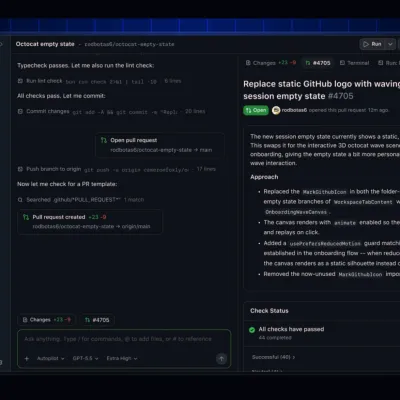Click 'Typecheck passes' message text
The image size is (400, 400).
pyautogui.click(x=86, y=65)
